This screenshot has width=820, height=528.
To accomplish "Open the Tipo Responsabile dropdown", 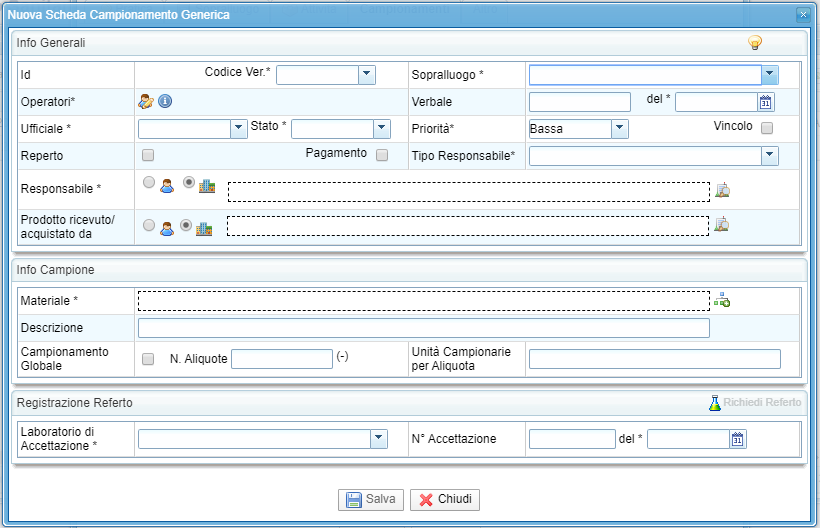I will 770,156.
